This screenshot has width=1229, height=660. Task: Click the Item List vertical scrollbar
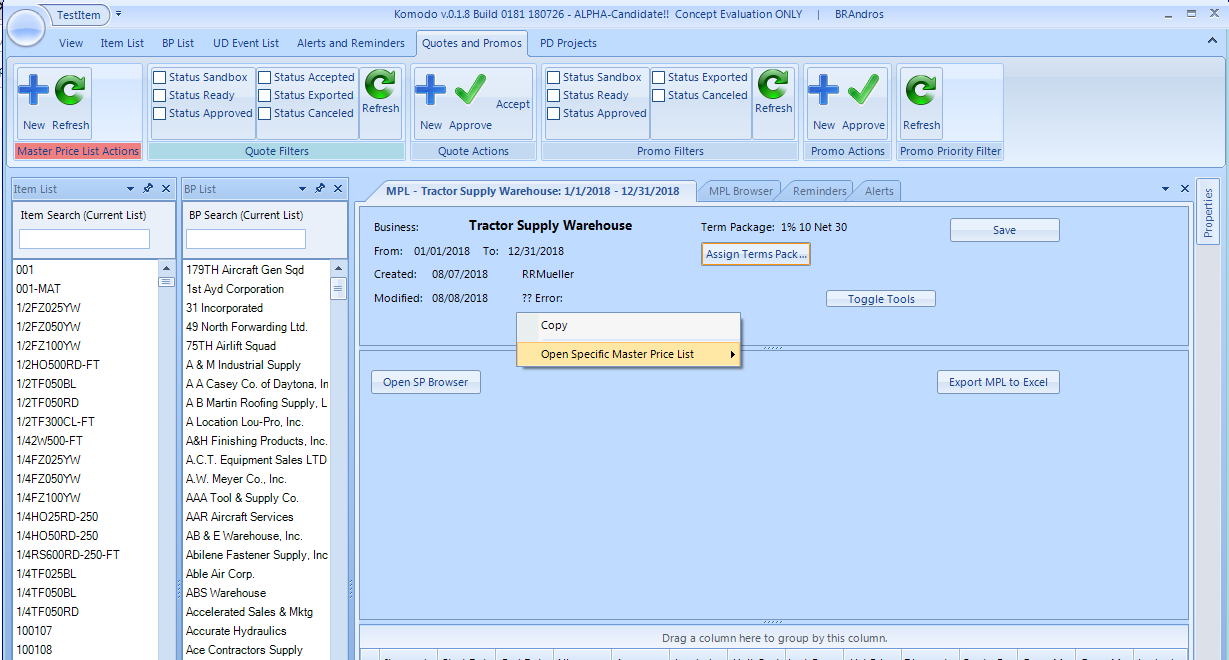pos(167,460)
